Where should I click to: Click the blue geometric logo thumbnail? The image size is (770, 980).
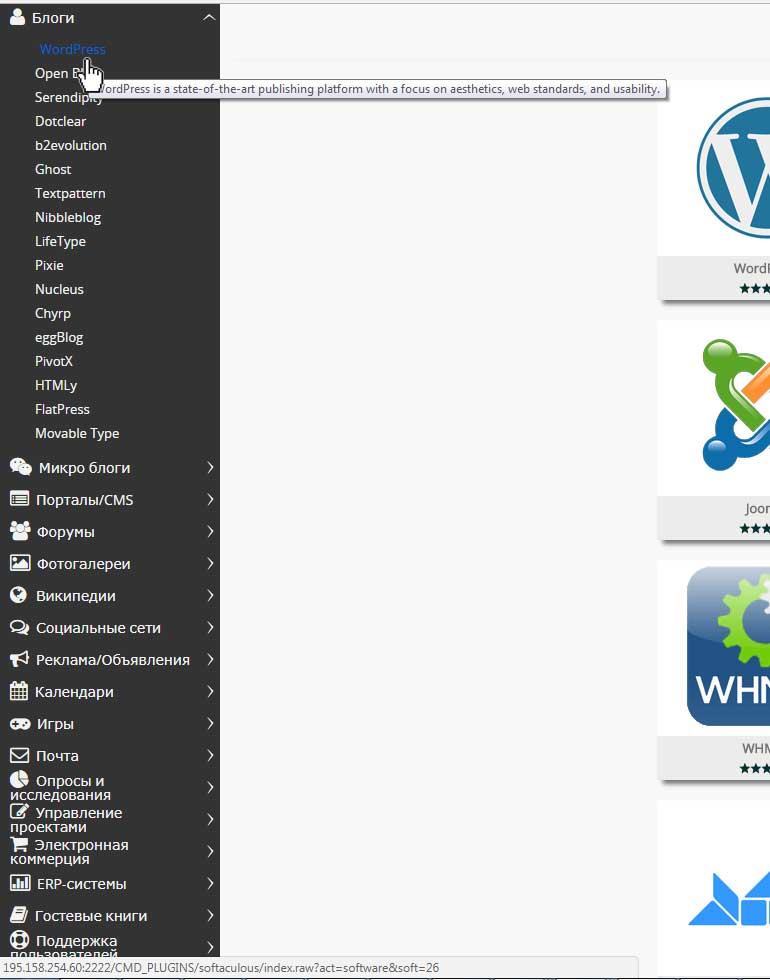(x=729, y=898)
